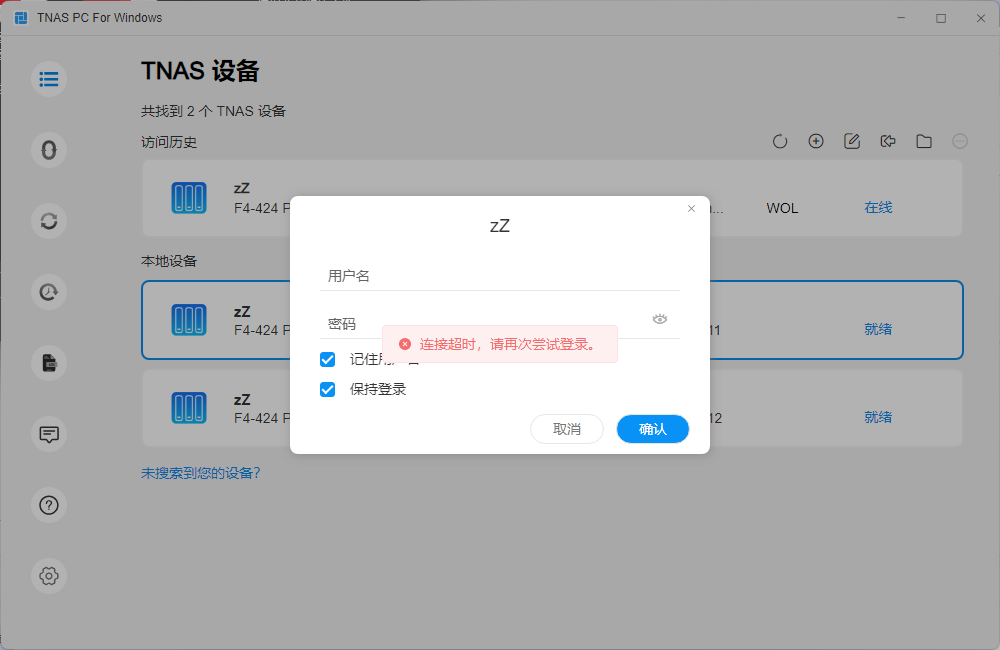Click the TNAS 设备 page heading
Viewport: 1000px width, 650px height.
coord(200,71)
